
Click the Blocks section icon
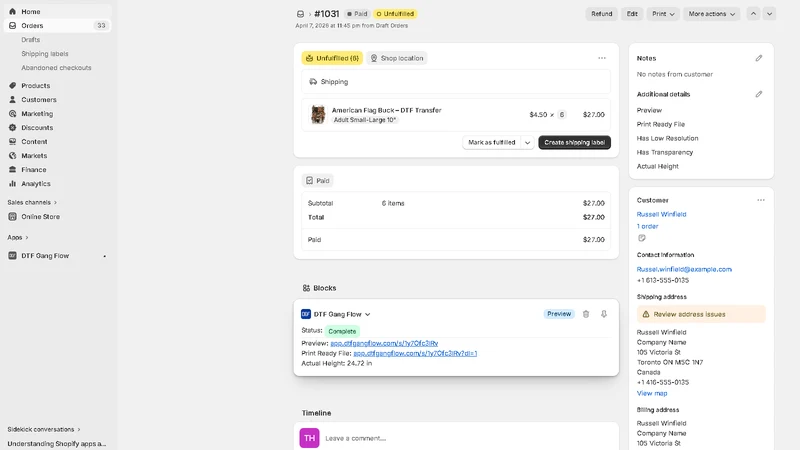[x=306, y=288]
